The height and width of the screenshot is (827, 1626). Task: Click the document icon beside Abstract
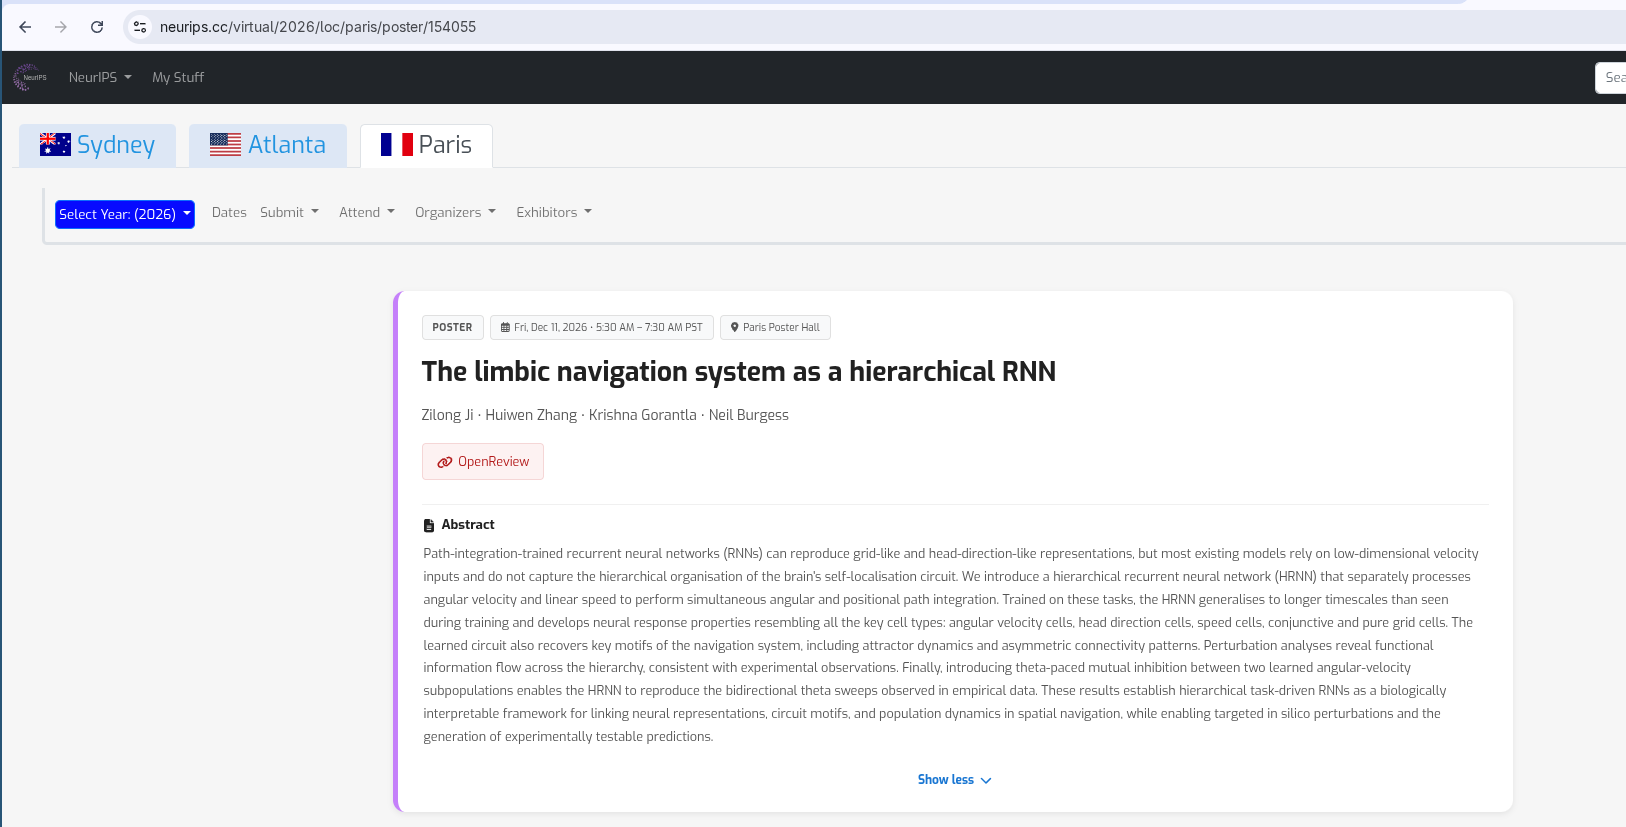tap(429, 525)
